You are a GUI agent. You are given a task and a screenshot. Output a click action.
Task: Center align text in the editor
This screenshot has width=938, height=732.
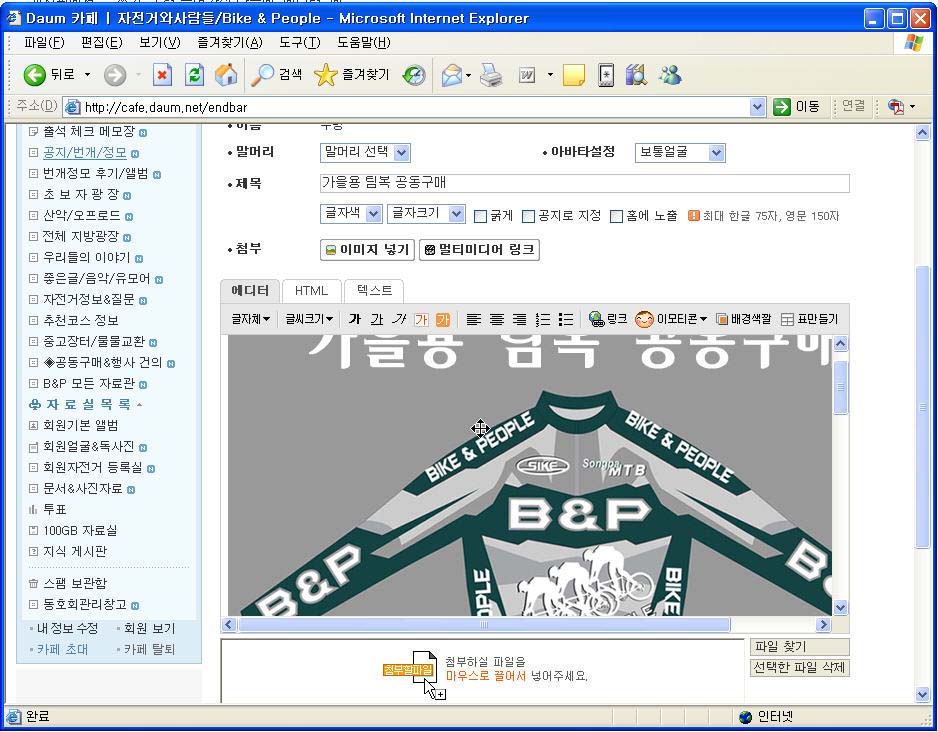click(497, 319)
